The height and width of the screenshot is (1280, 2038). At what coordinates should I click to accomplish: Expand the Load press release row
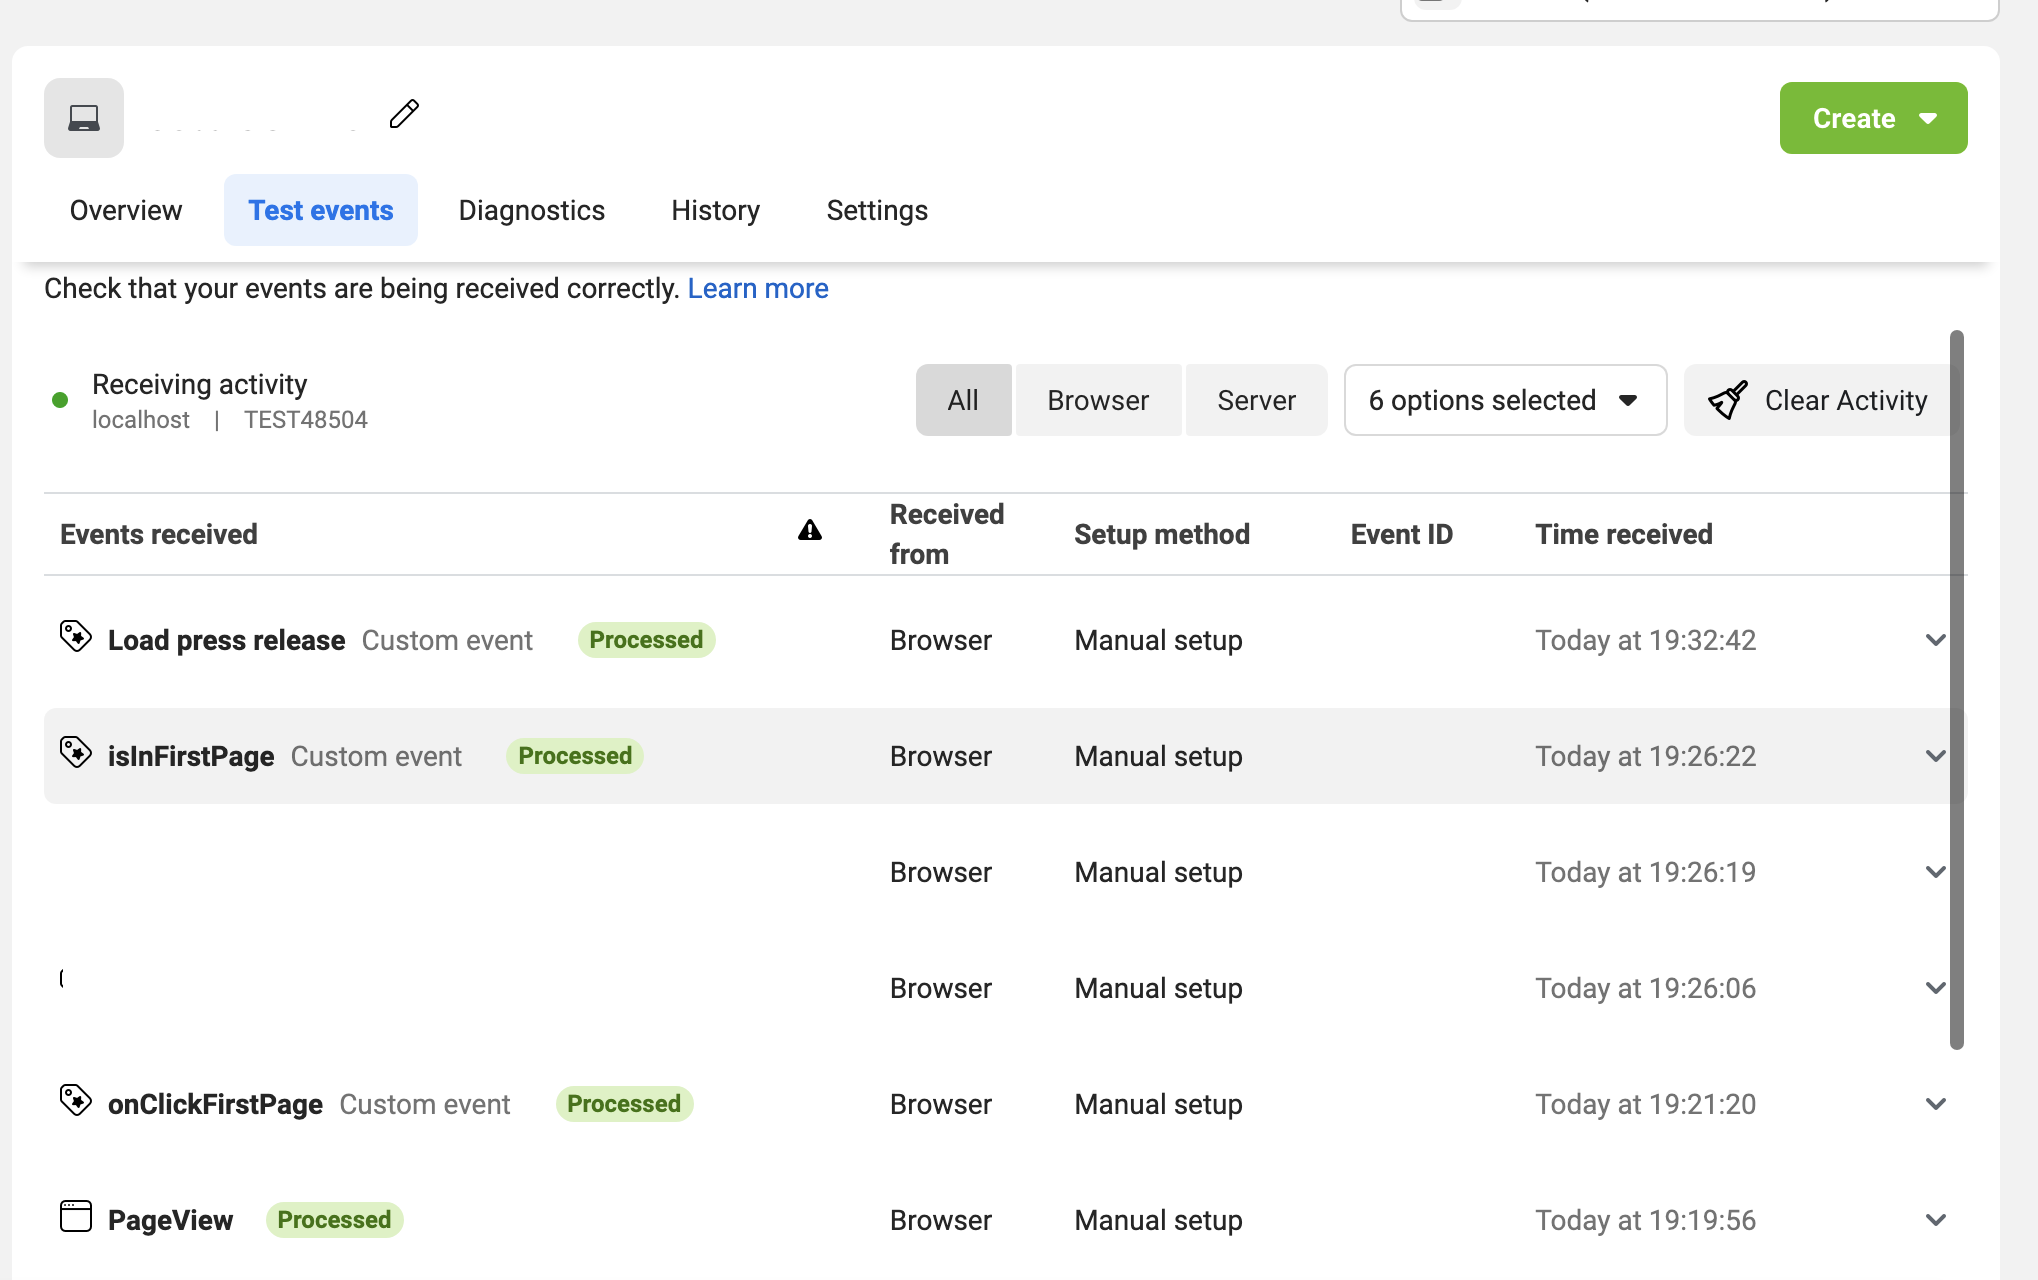1936,640
